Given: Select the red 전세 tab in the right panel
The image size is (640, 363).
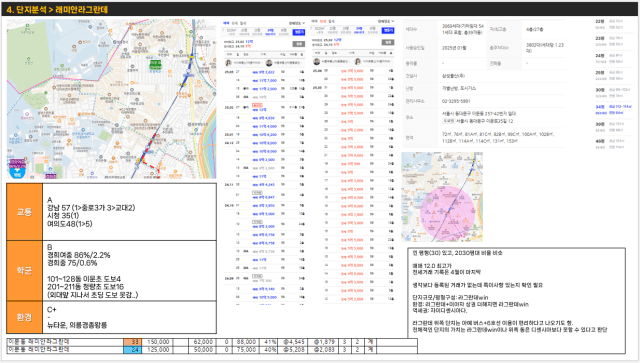Looking at the screenshot, I should click(x=323, y=21).
